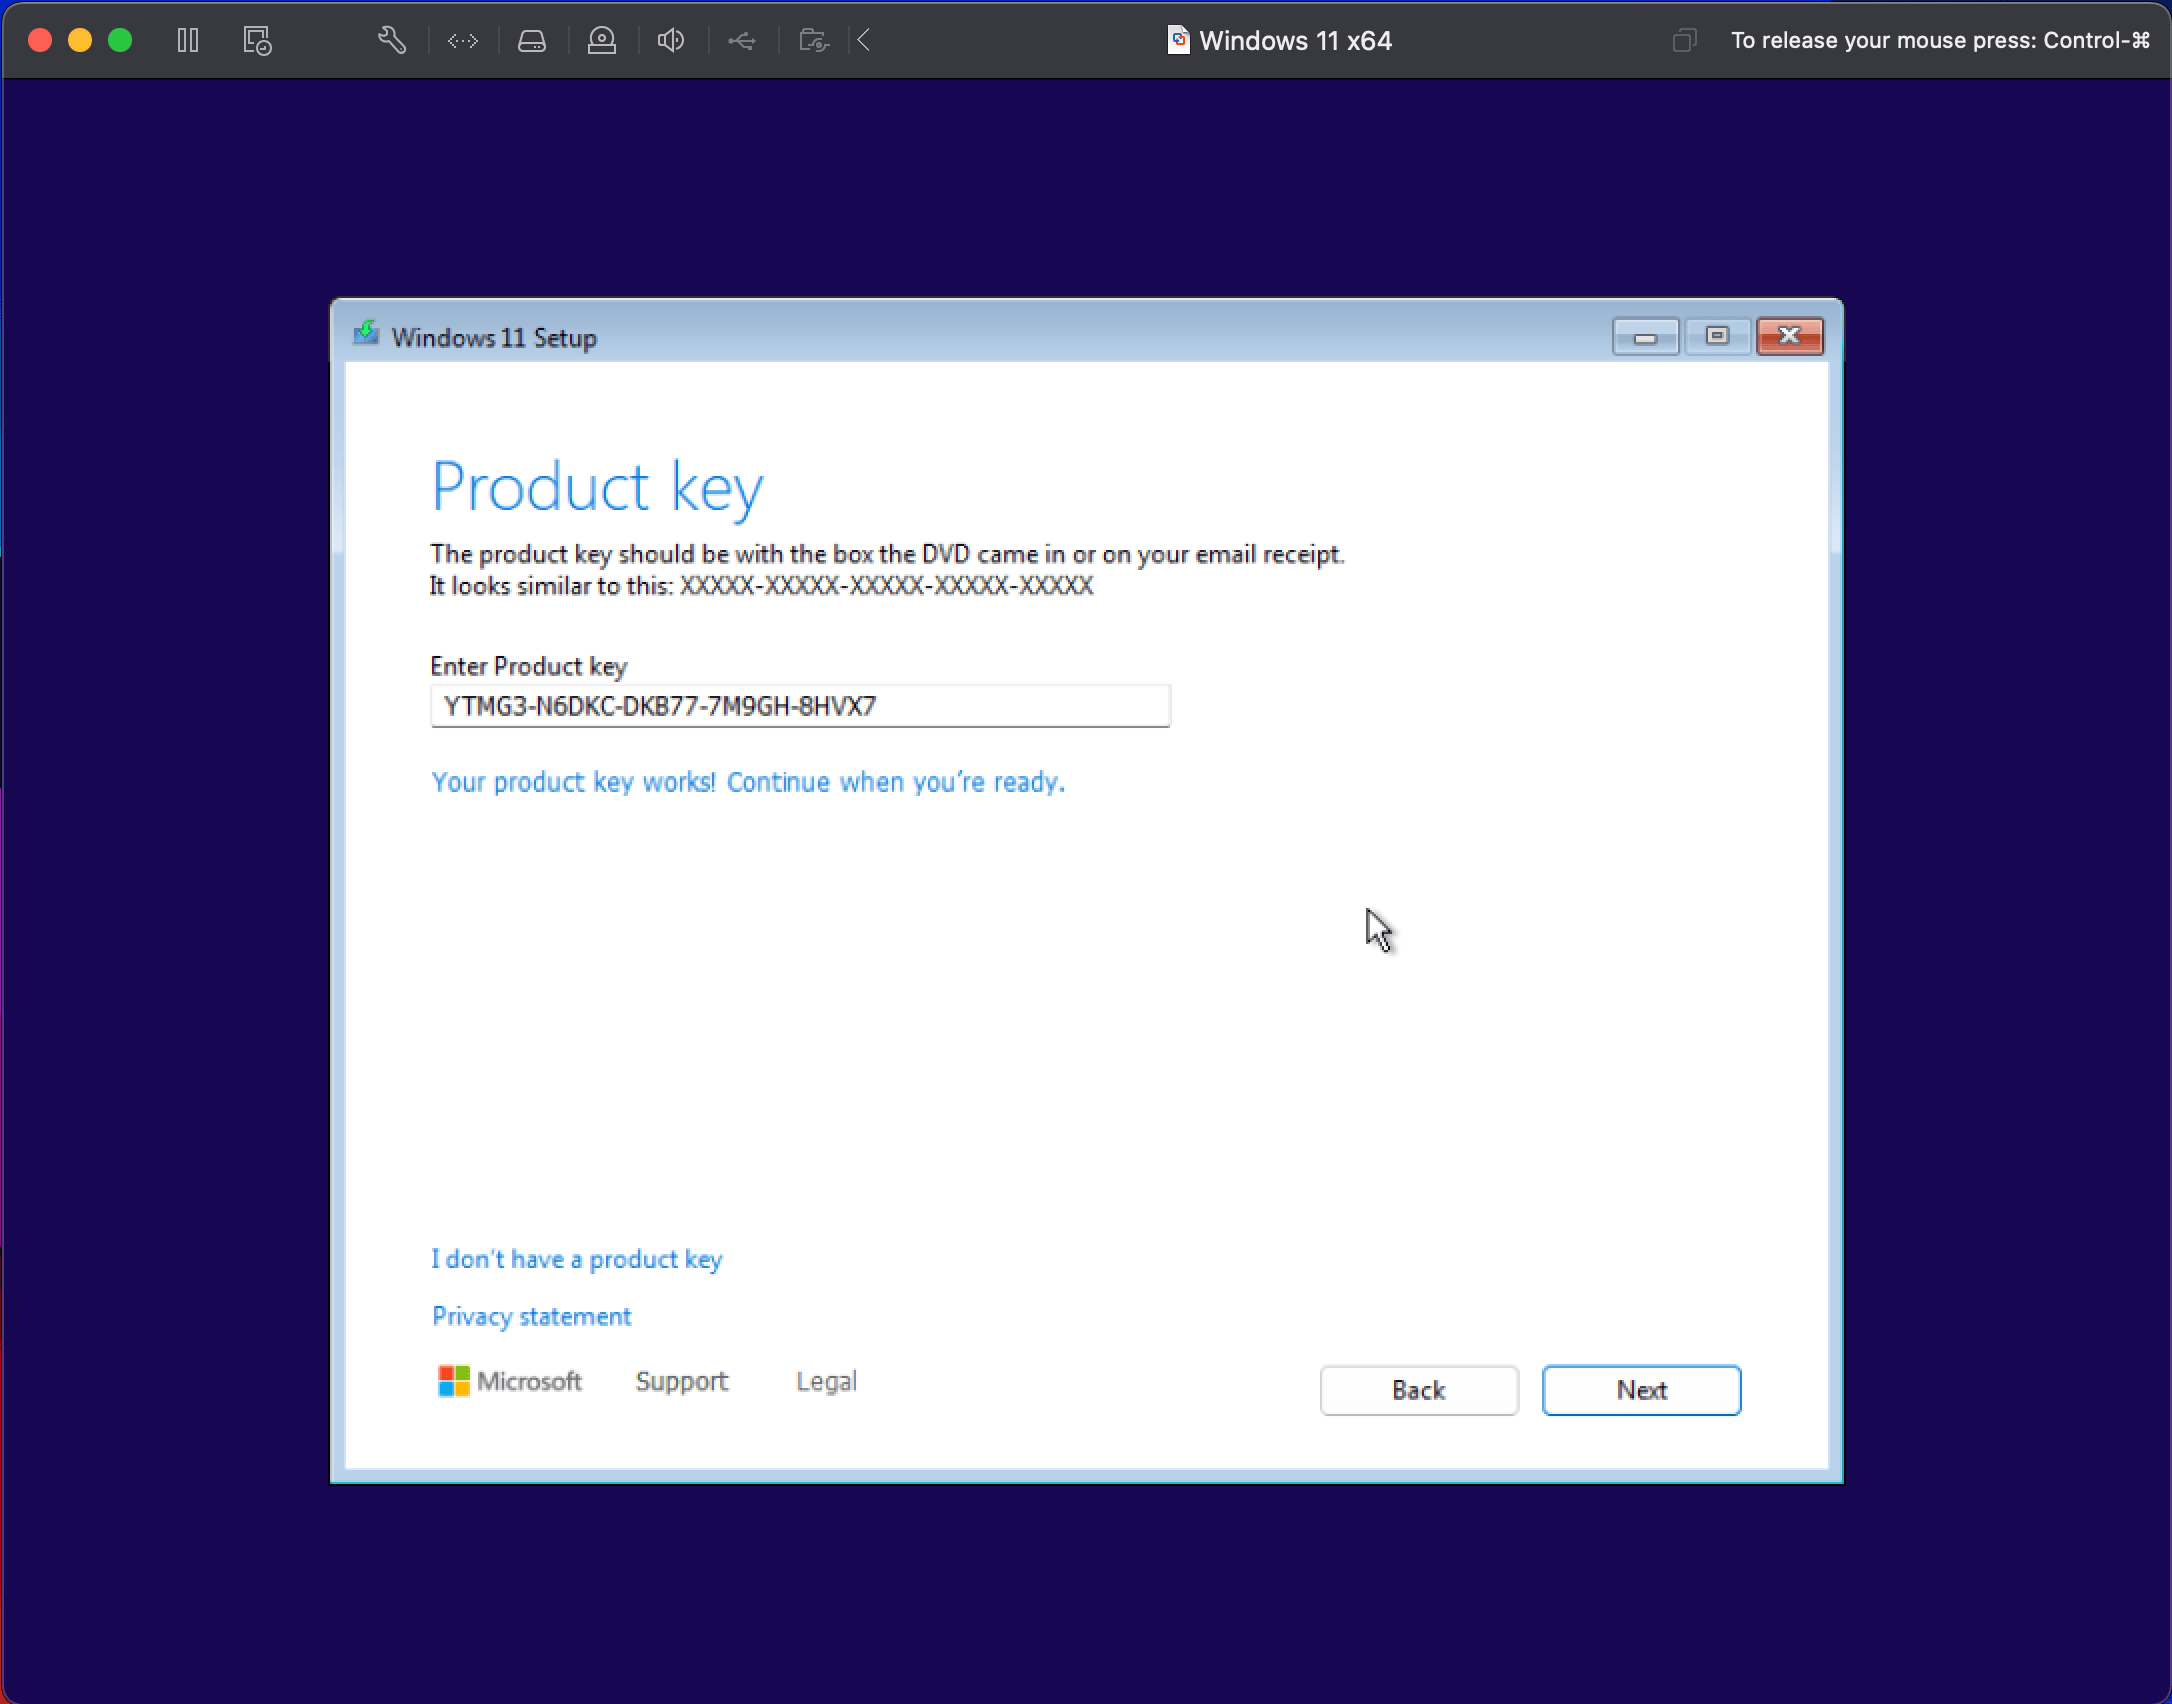Click the hard disk icon

coord(532,40)
